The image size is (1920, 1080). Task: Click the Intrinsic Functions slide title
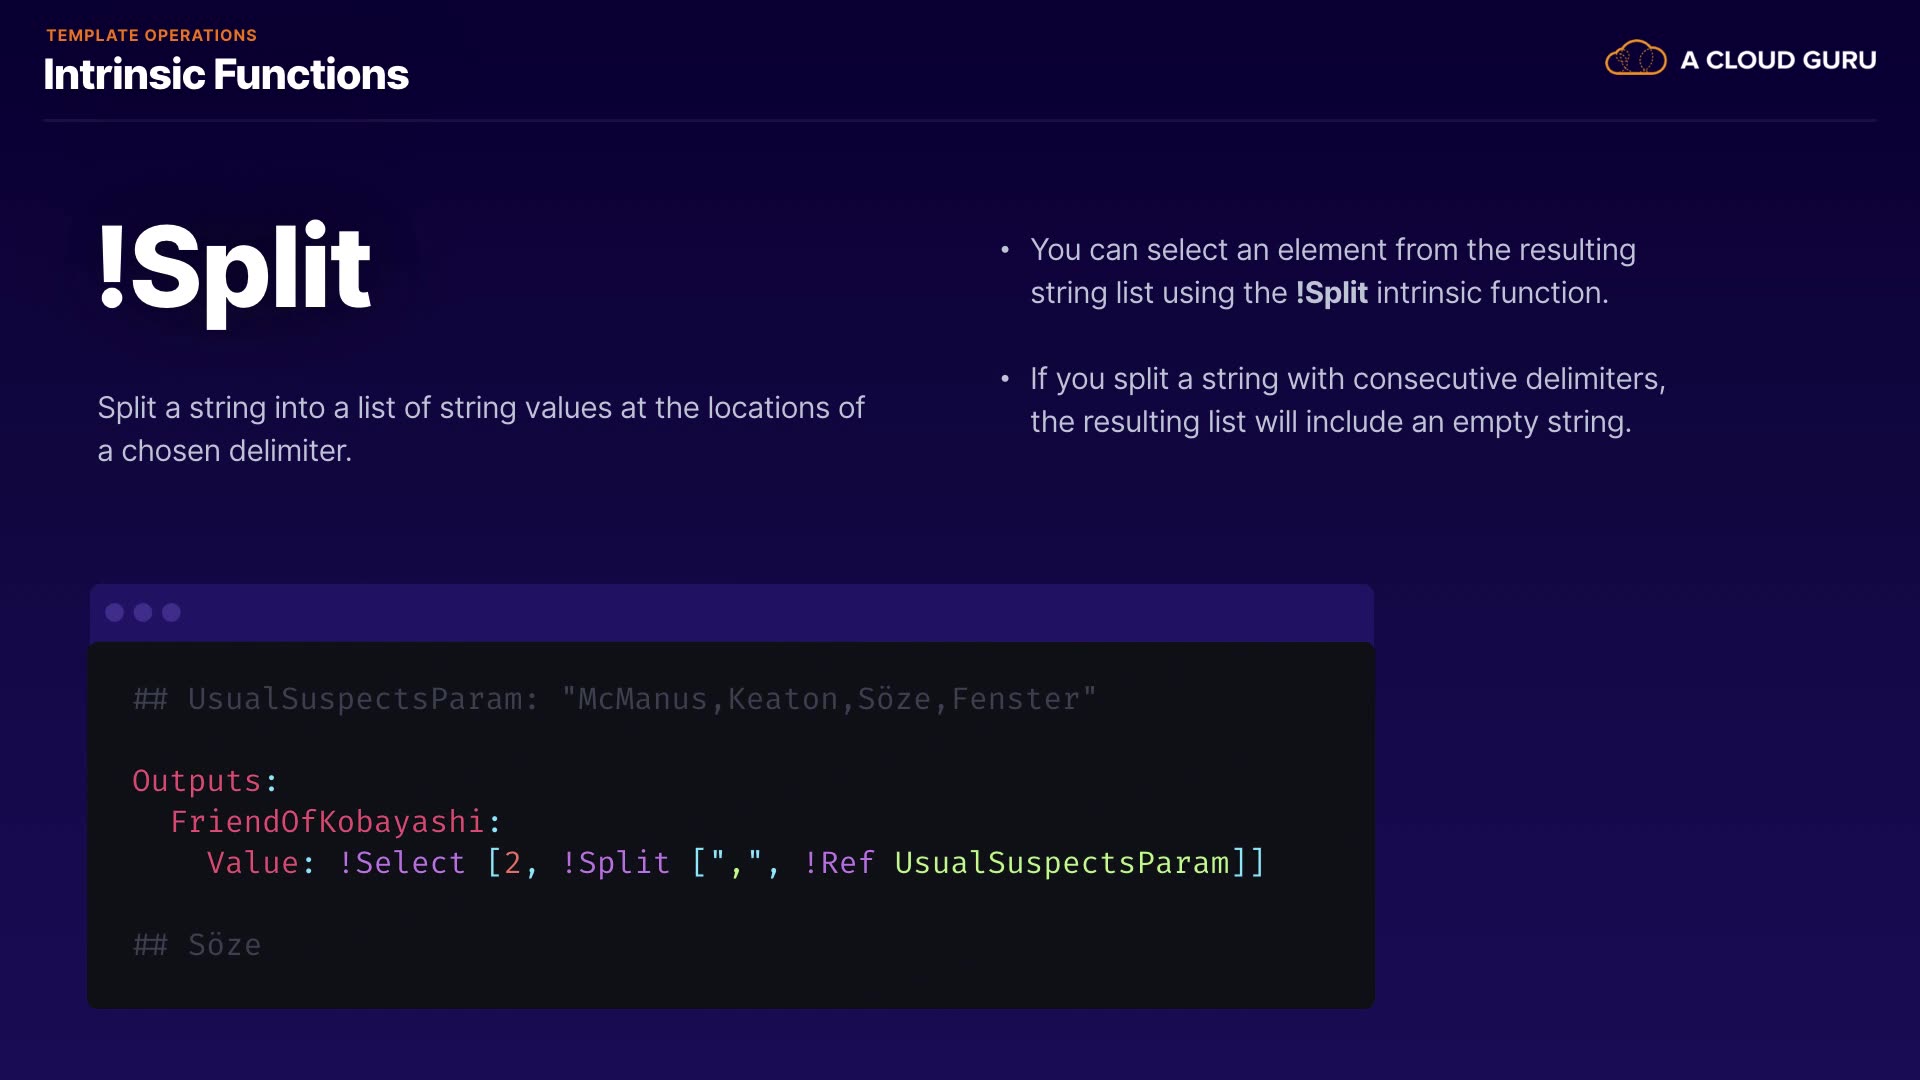coord(226,75)
